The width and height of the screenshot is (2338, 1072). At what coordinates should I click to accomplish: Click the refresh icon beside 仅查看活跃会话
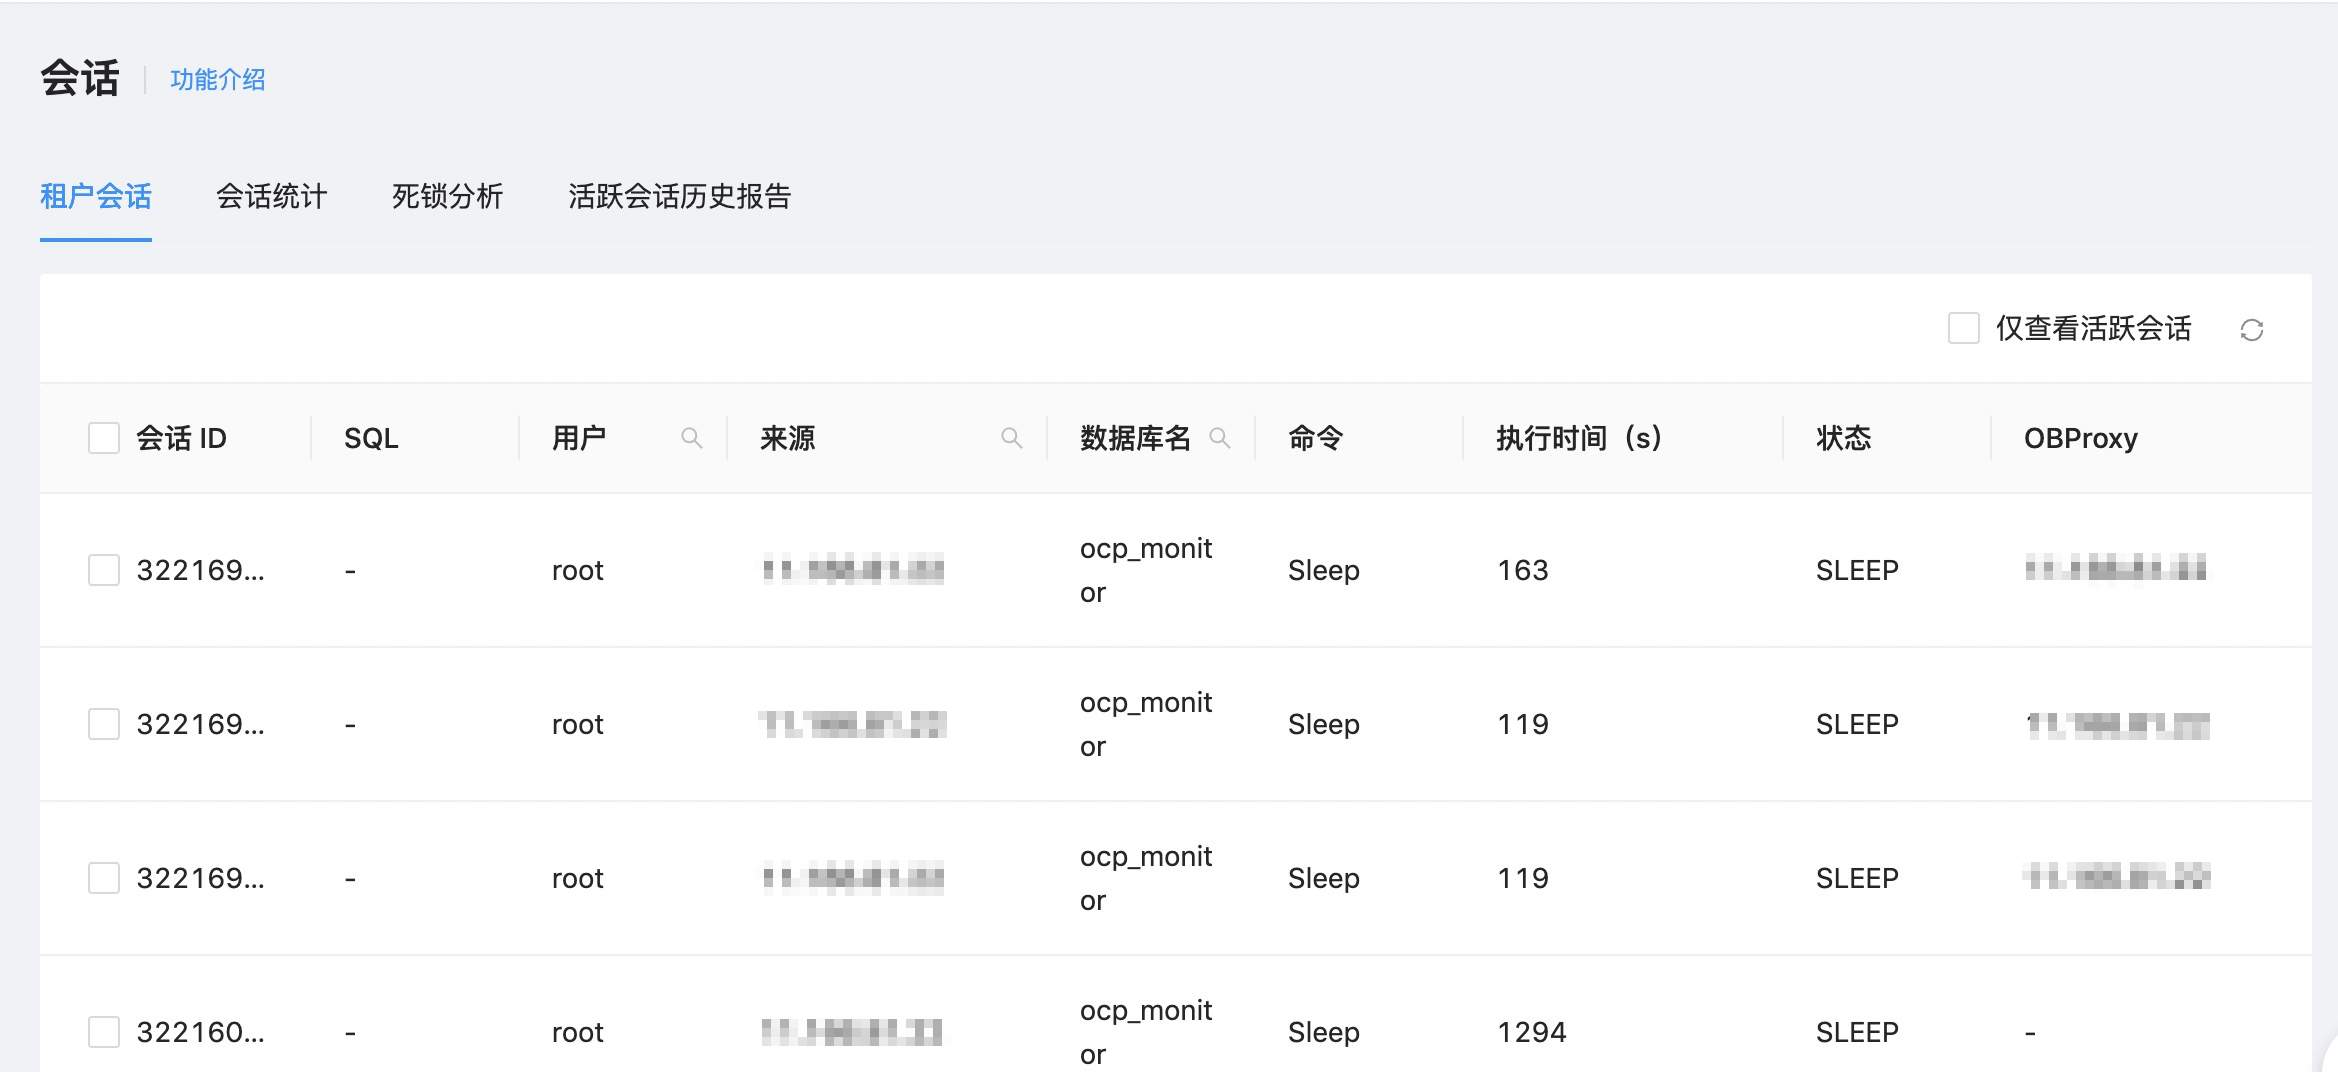[2251, 330]
